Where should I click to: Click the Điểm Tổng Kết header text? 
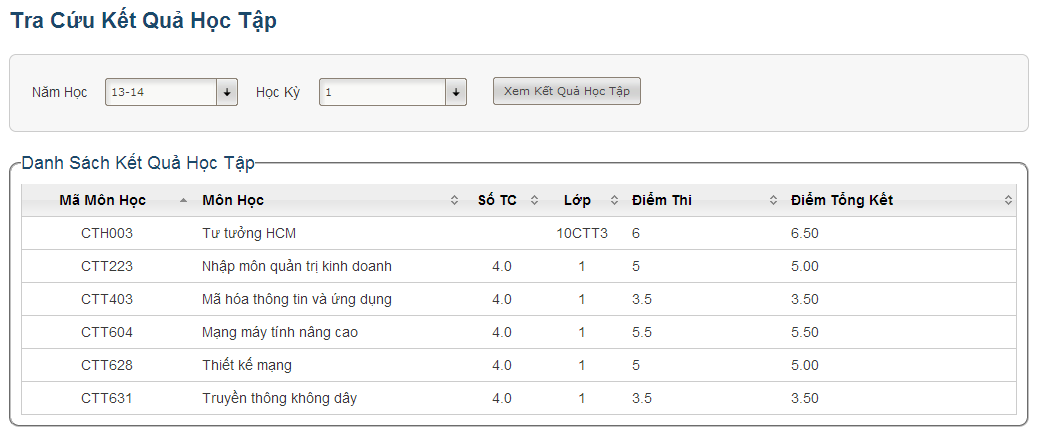(x=842, y=200)
